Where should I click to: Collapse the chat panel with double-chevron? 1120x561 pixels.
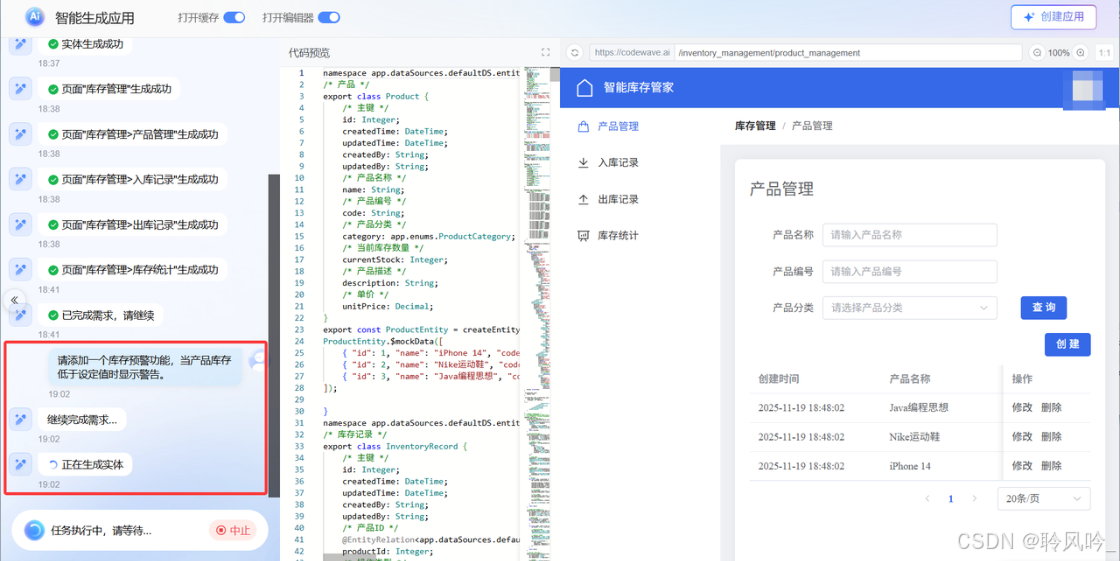14,300
